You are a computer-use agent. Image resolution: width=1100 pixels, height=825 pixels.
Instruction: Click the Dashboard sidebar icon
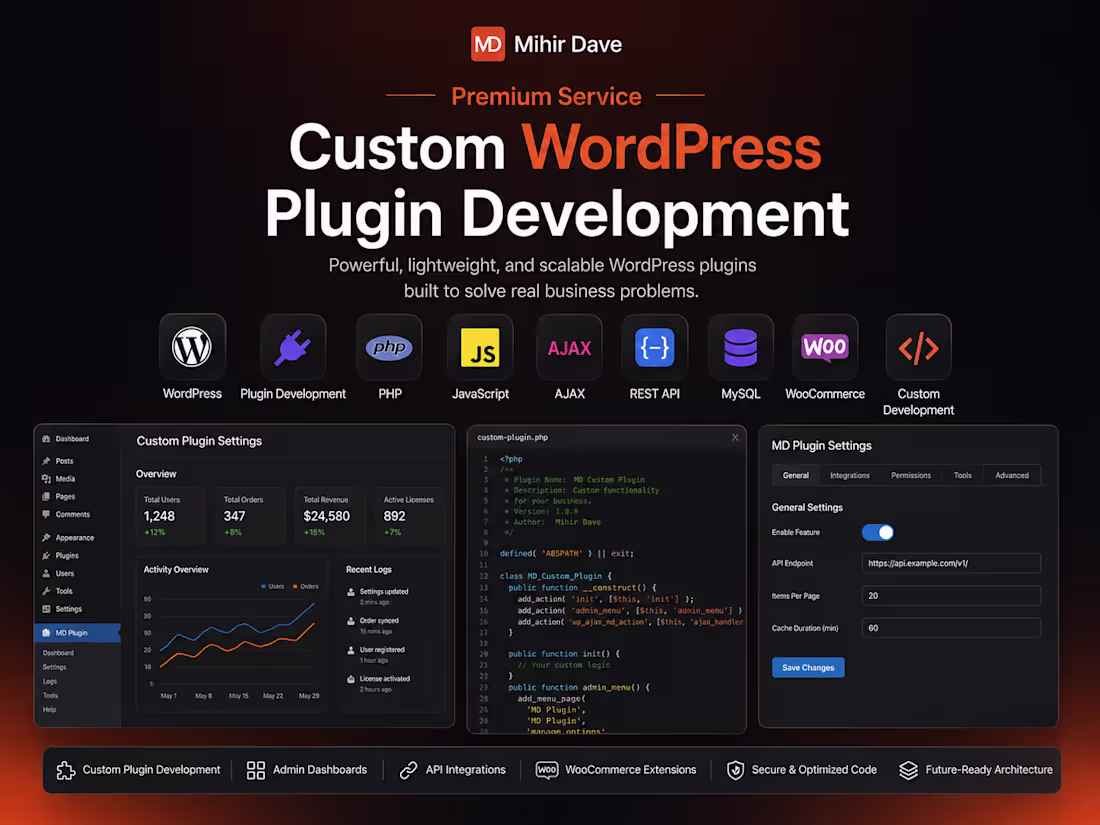[x=46, y=439]
